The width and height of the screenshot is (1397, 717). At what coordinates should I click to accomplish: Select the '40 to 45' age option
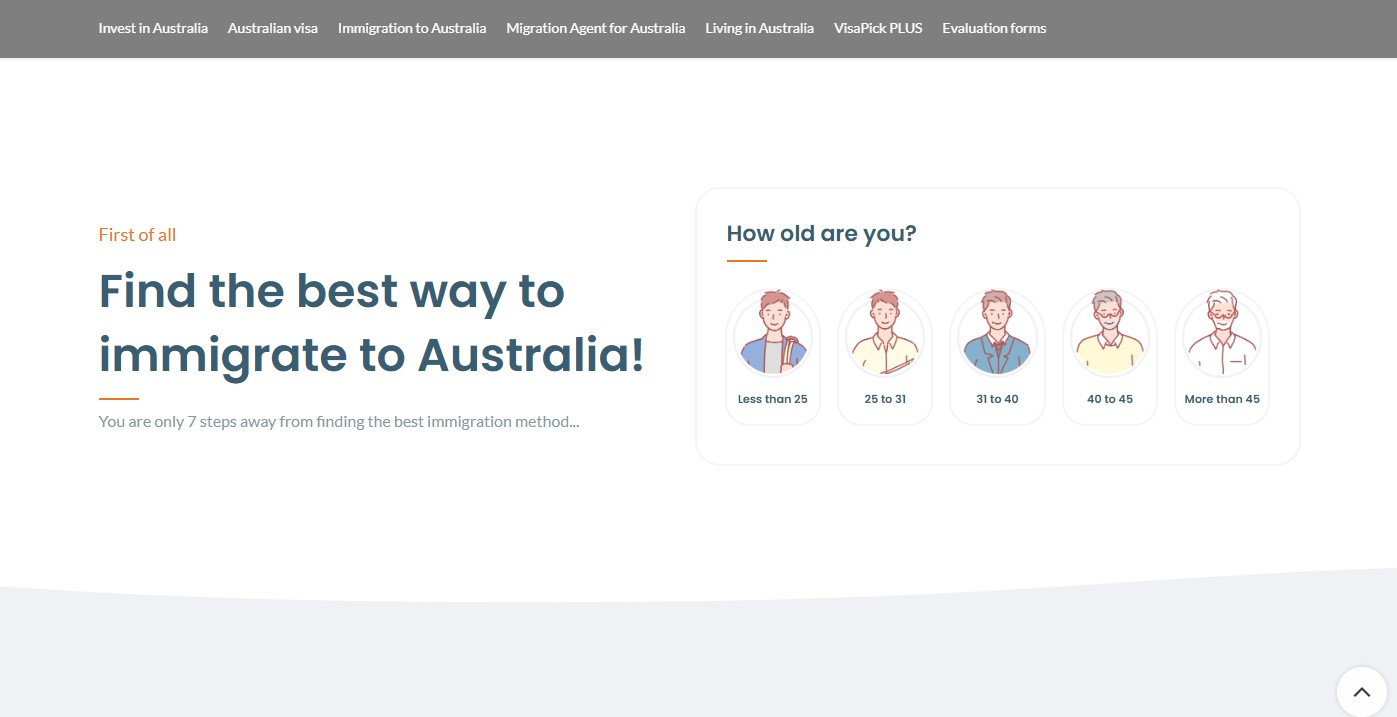tap(1110, 357)
